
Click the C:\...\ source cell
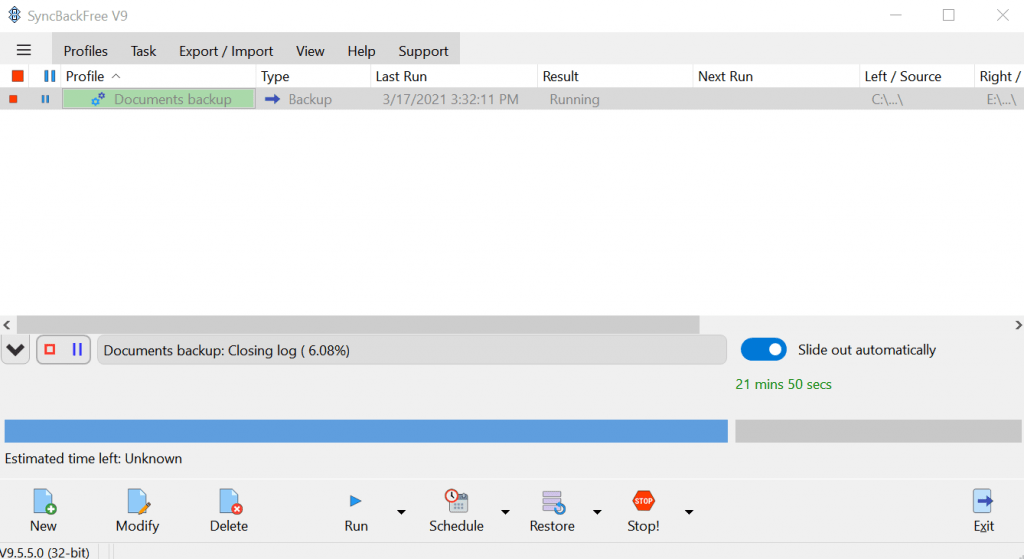[888, 99]
